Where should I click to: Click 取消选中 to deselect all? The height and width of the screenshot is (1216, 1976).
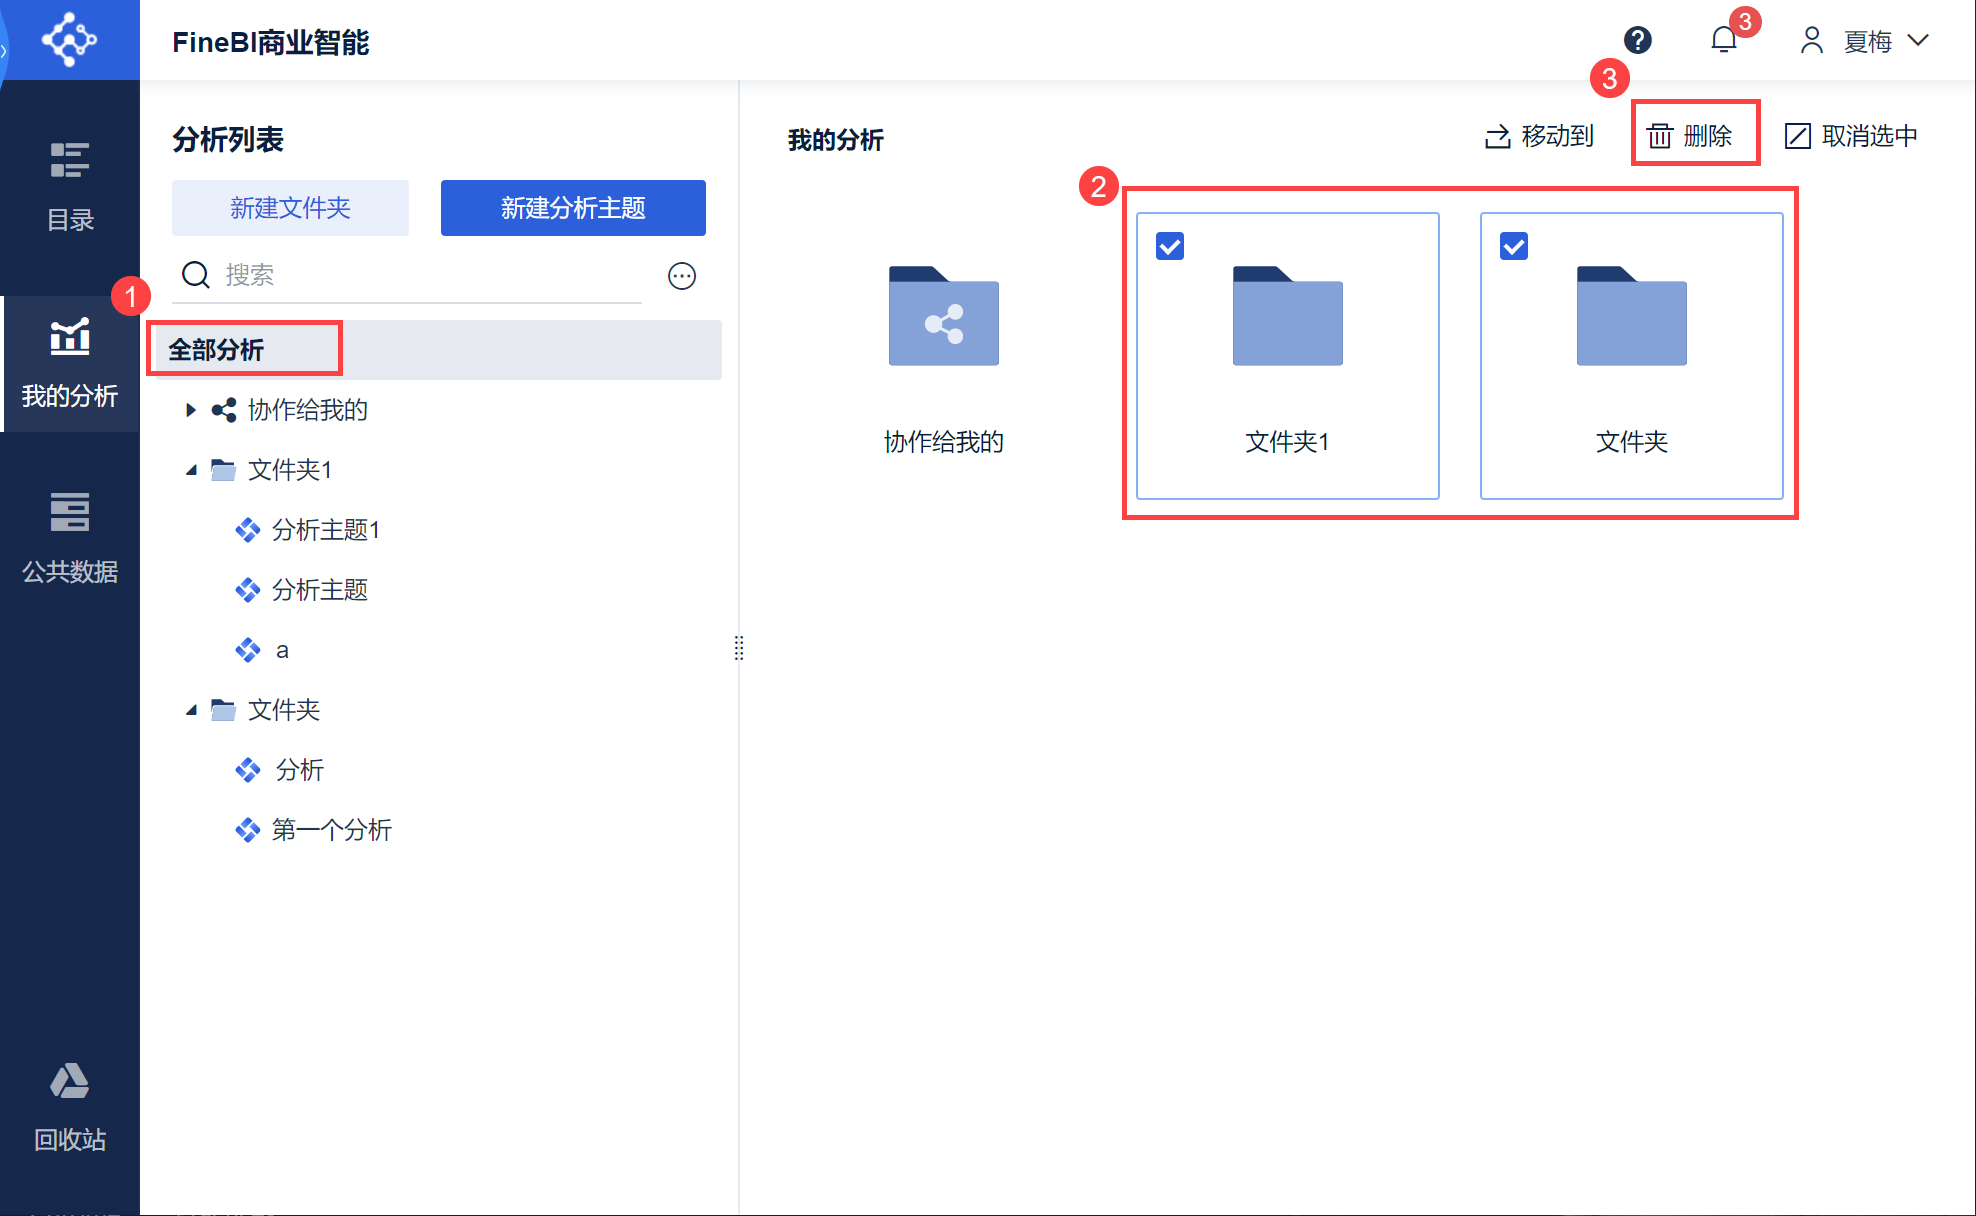pyautogui.click(x=1851, y=136)
